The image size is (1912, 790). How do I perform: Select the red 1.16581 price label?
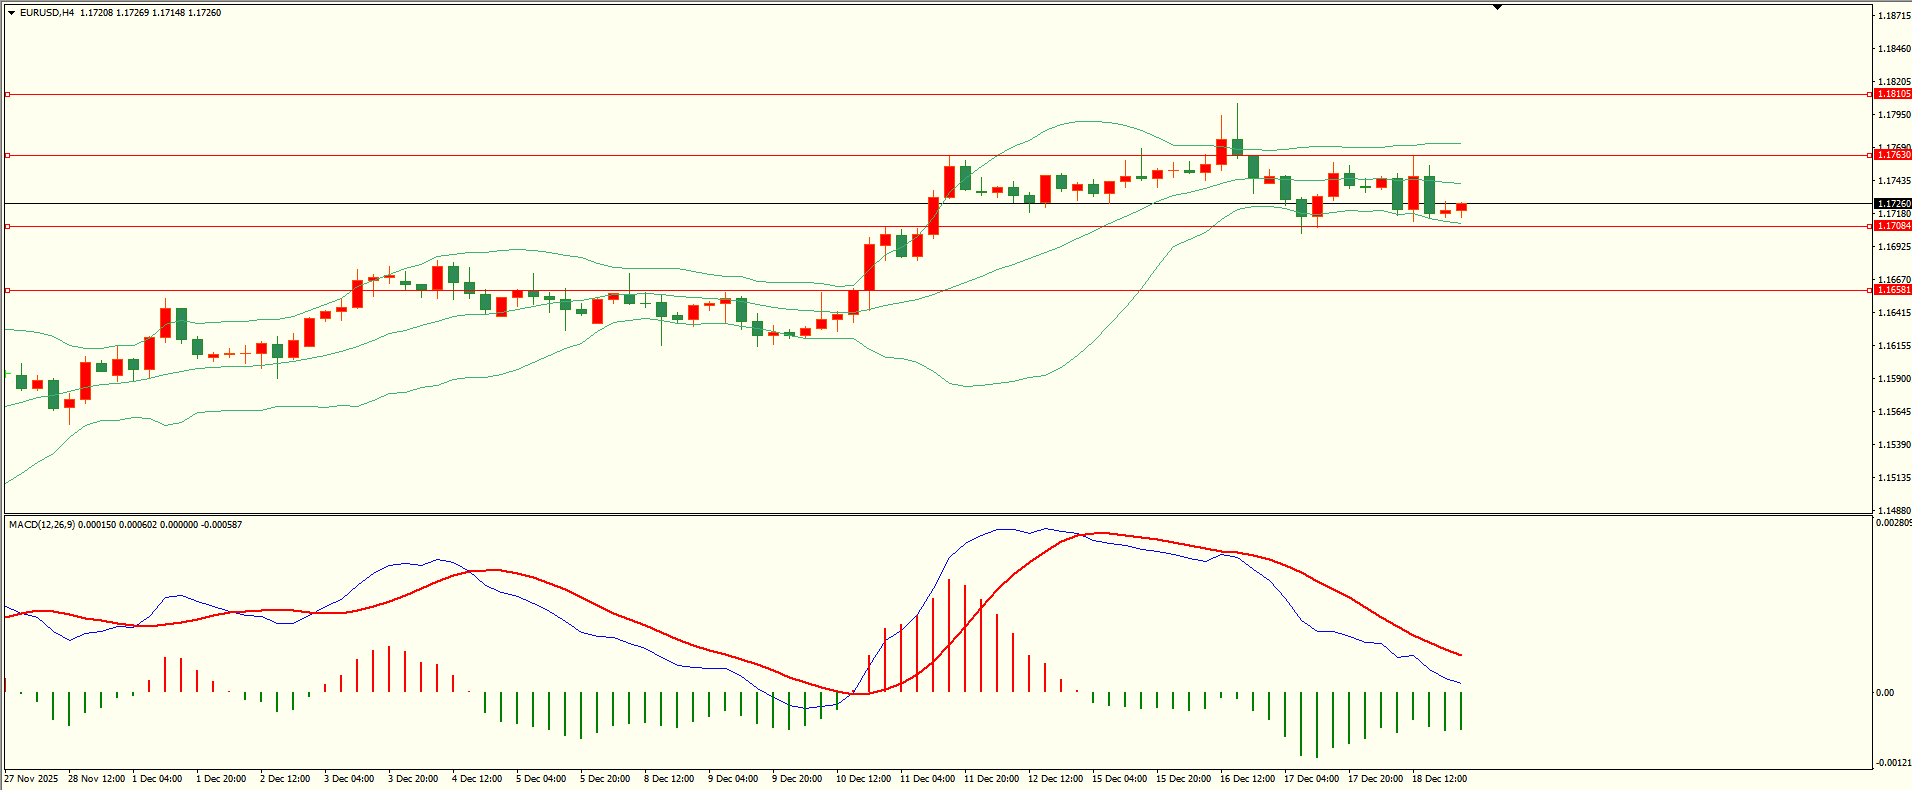[1892, 290]
